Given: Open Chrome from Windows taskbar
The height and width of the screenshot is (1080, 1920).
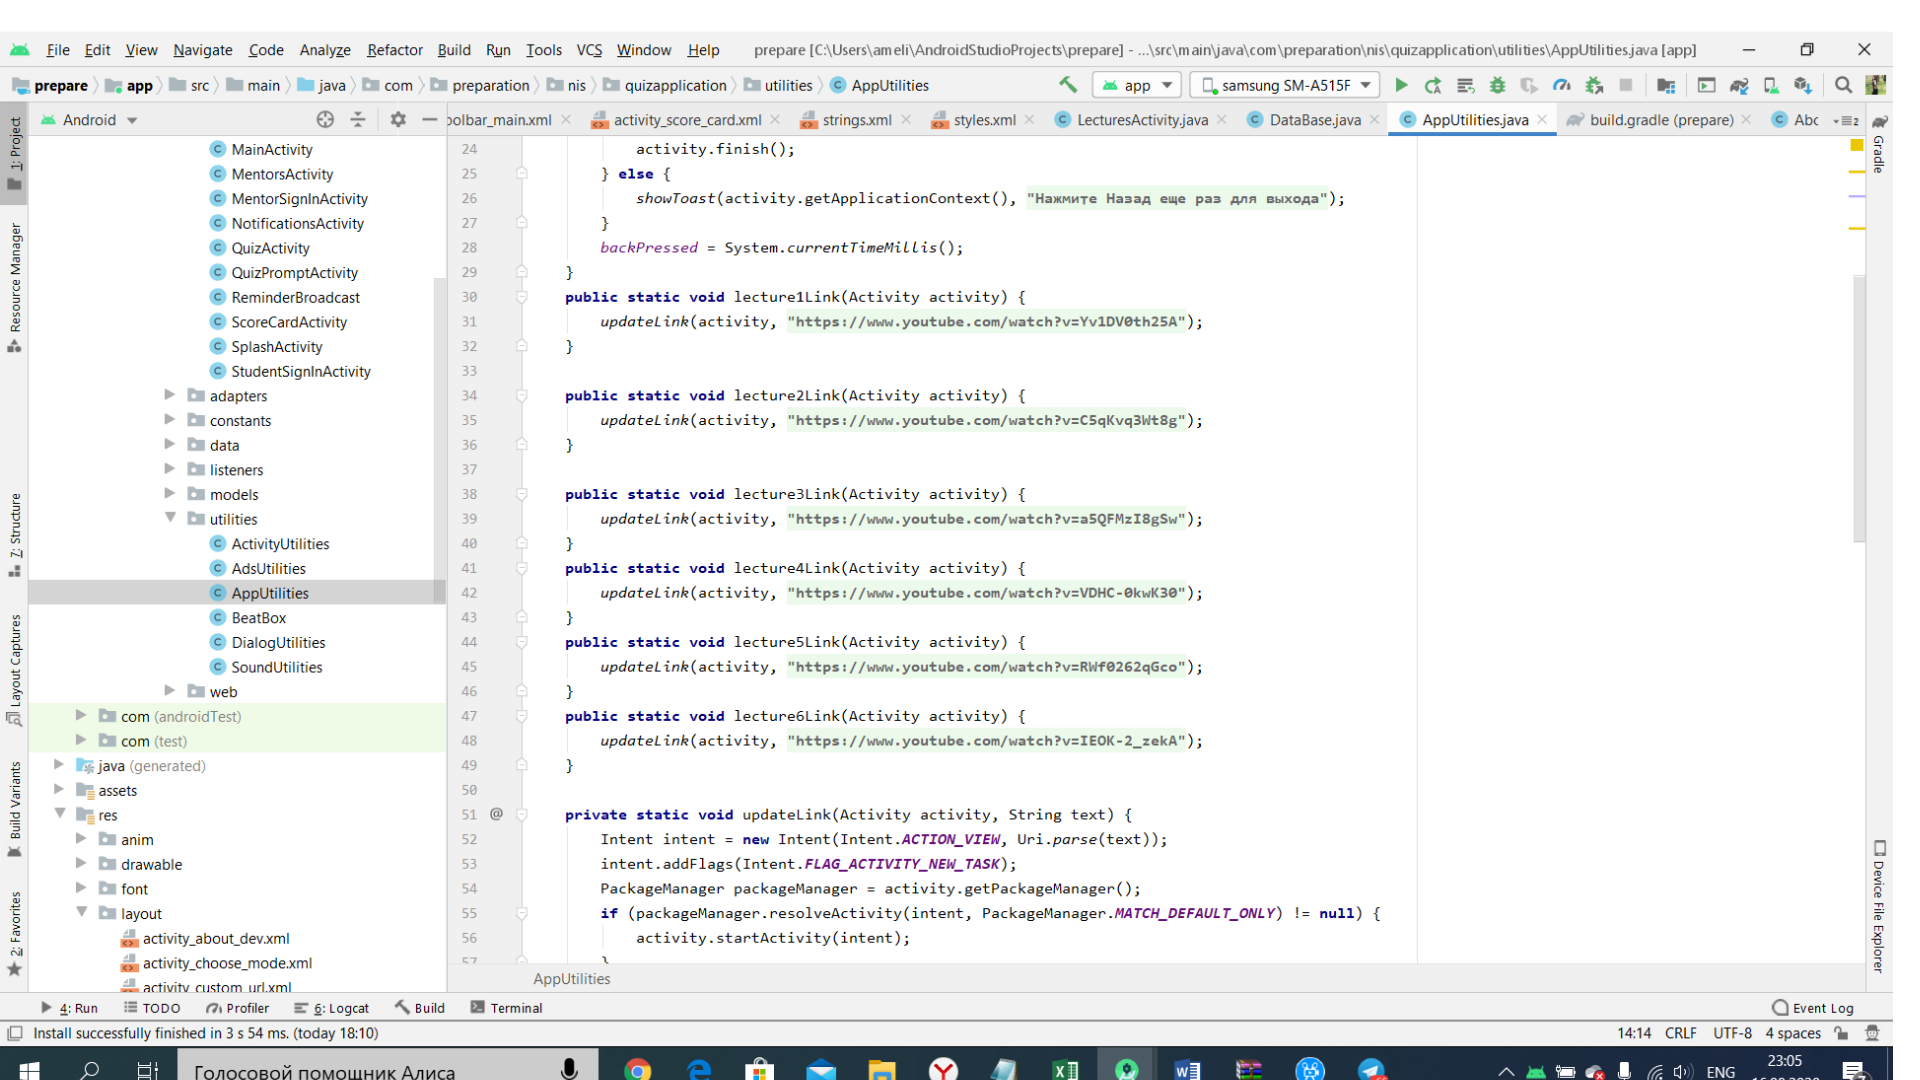Looking at the screenshot, I should (x=637, y=1069).
